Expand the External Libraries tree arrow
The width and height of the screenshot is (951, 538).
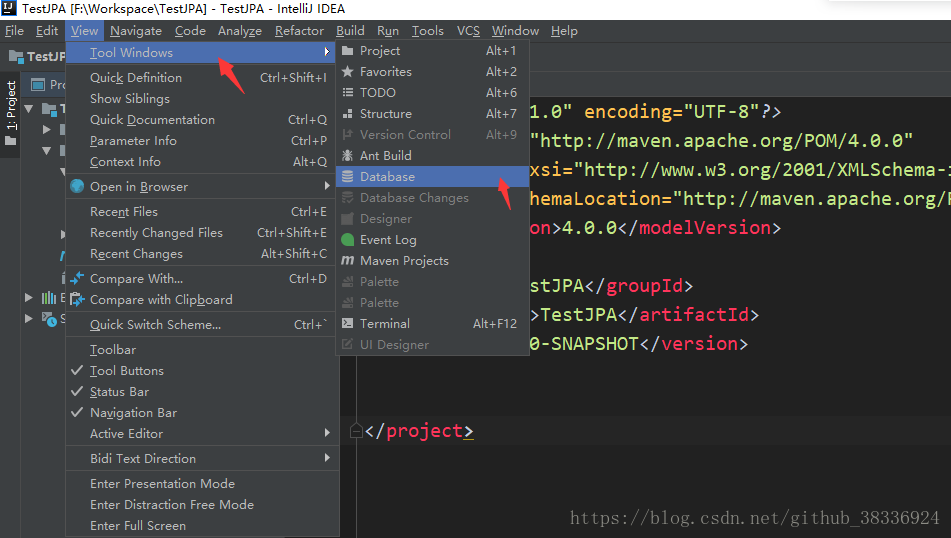click(x=29, y=297)
